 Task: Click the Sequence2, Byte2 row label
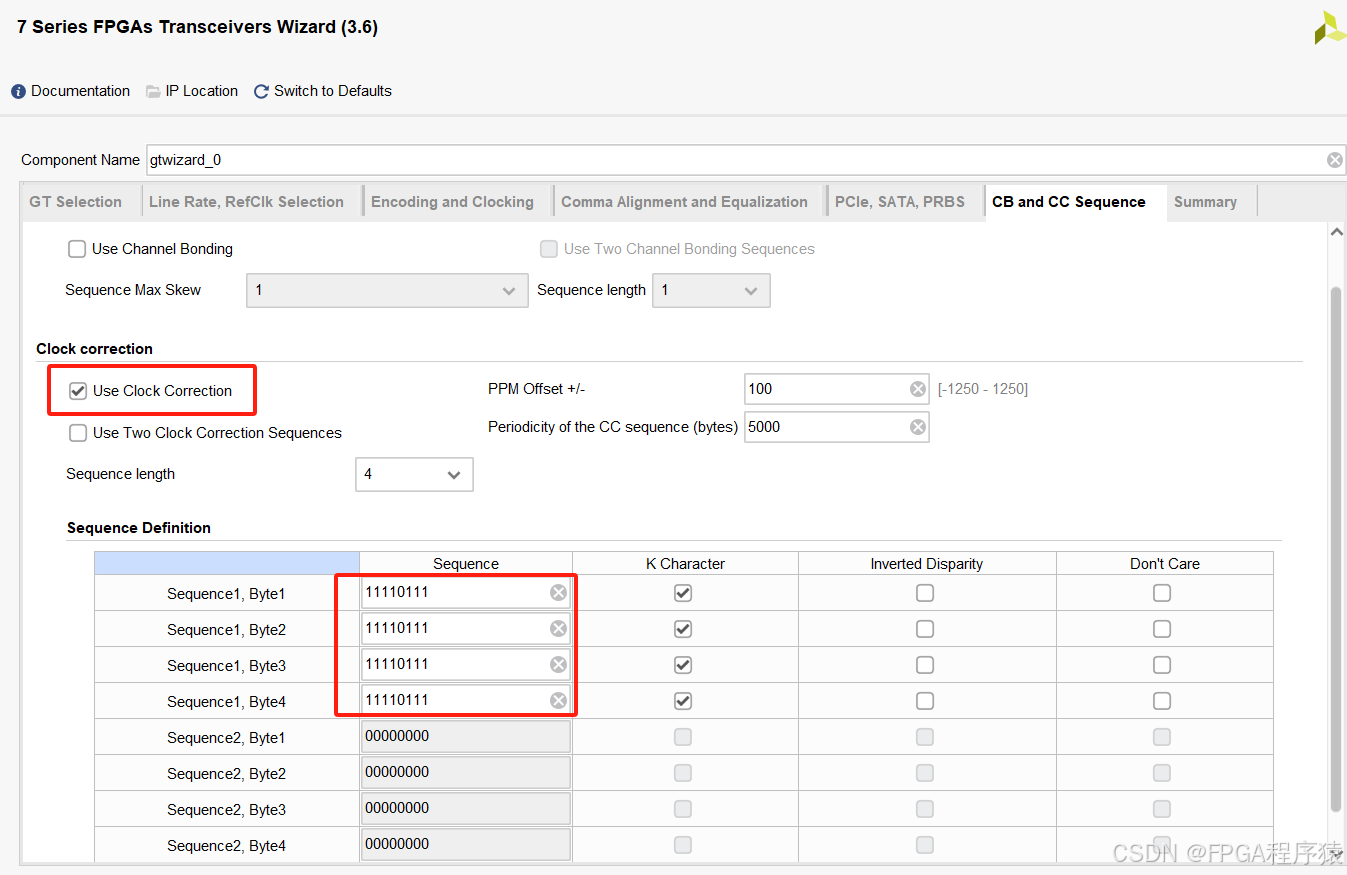pyautogui.click(x=226, y=774)
